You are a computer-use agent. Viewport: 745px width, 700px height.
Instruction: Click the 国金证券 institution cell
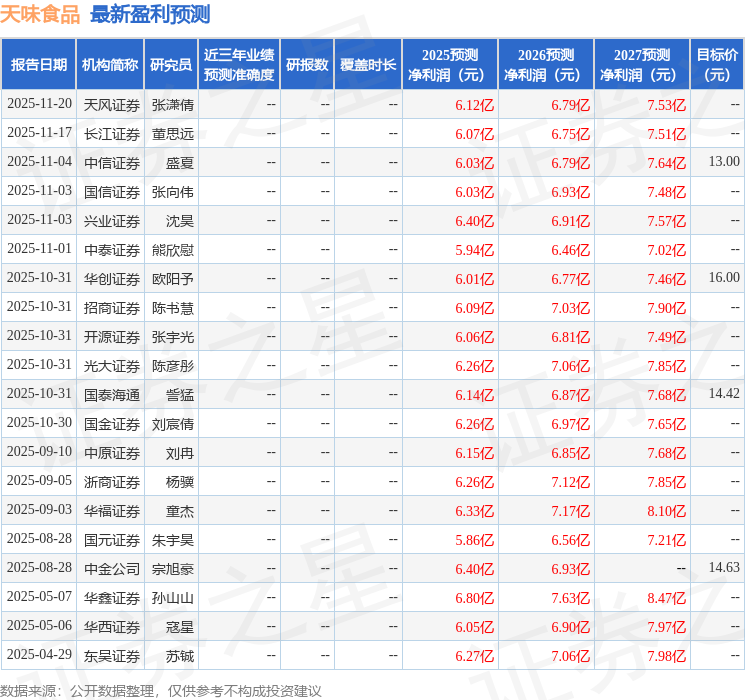pos(112,424)
